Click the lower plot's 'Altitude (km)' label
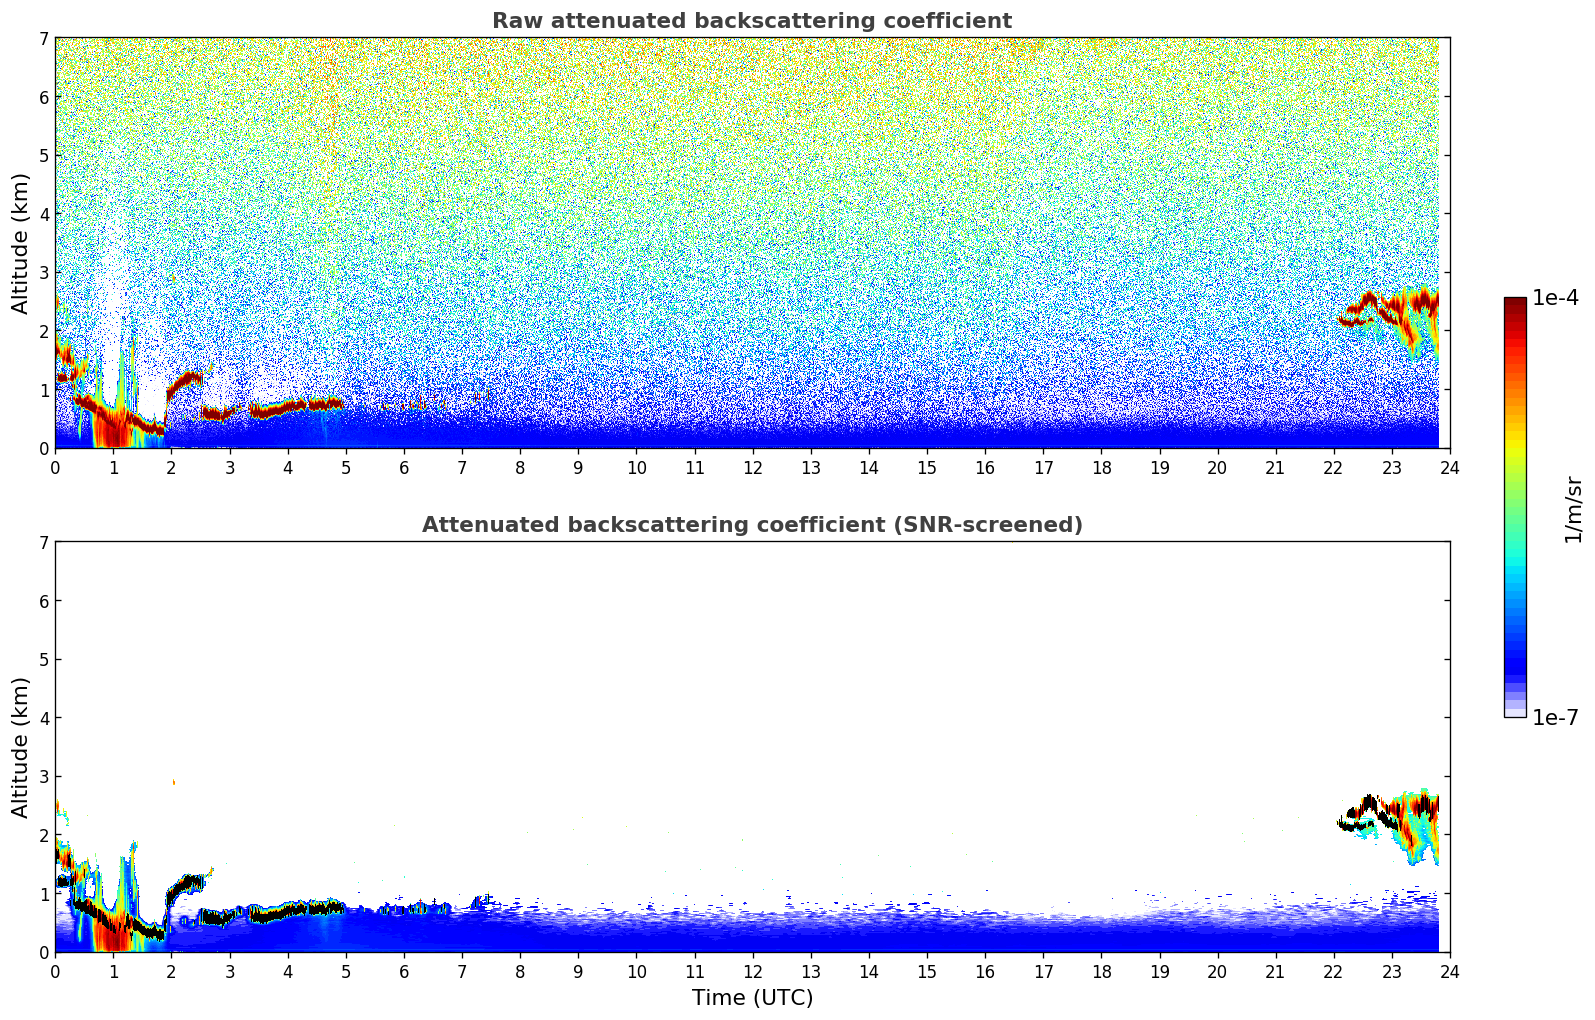Screen dimensions: 1595x1020 click(x=20, y=747)
